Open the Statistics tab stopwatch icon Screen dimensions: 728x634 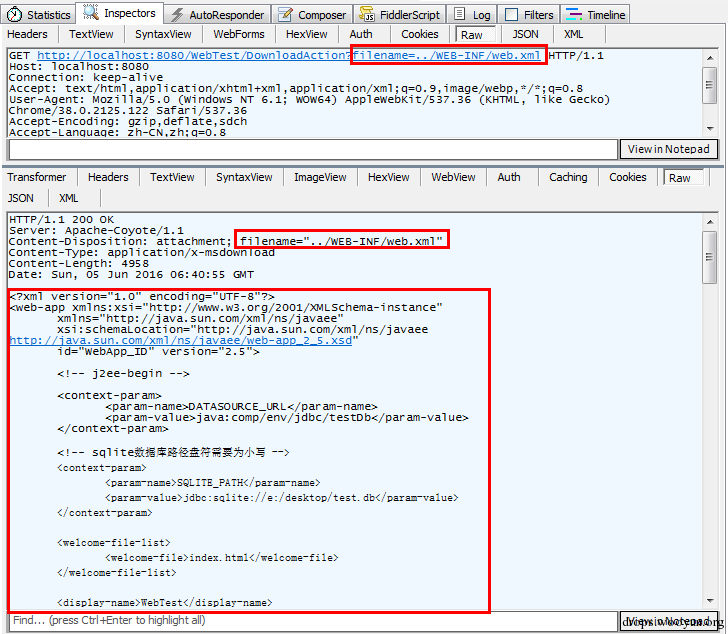14,14
